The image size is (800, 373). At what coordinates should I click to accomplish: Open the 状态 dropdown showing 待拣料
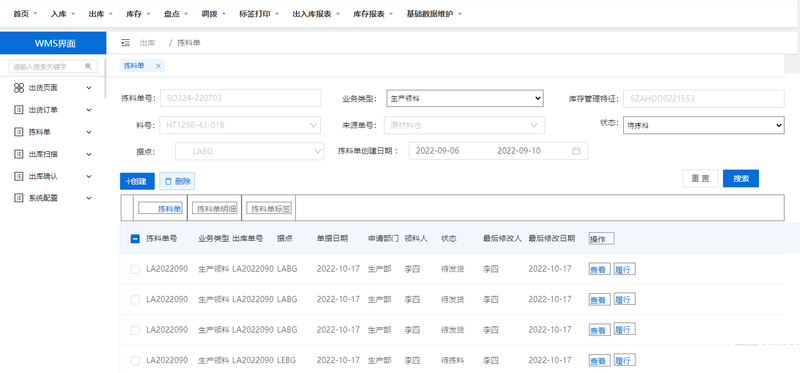704,125
